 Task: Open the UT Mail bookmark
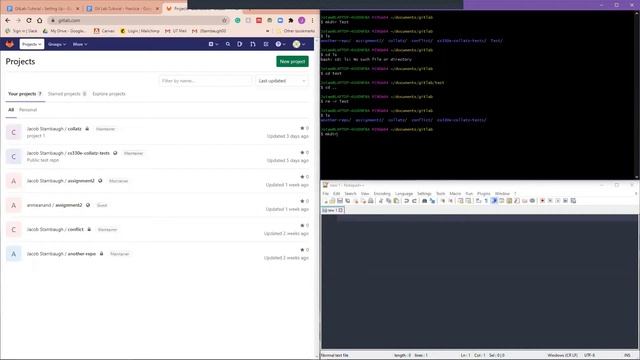coord(176,31)
